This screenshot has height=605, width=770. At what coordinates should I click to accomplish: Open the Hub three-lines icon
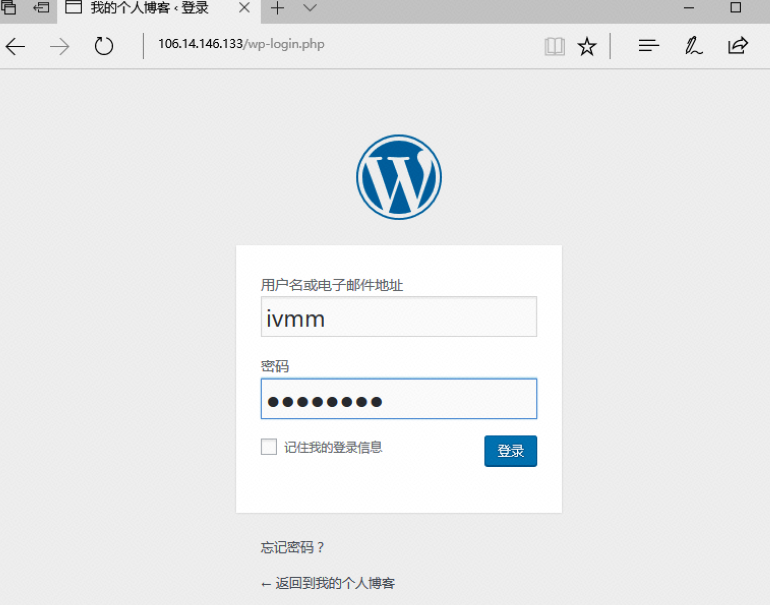[649, 46]
